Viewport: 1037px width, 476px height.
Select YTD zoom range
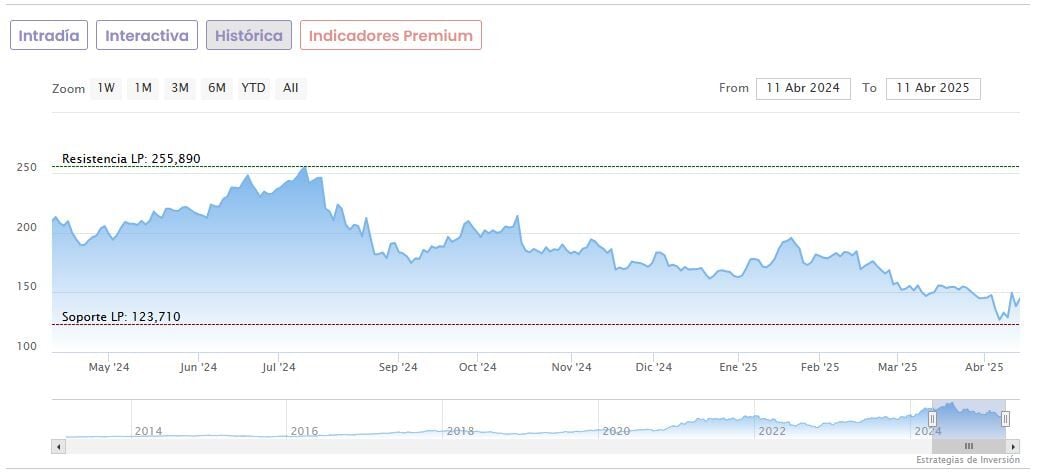coord(253,88)
